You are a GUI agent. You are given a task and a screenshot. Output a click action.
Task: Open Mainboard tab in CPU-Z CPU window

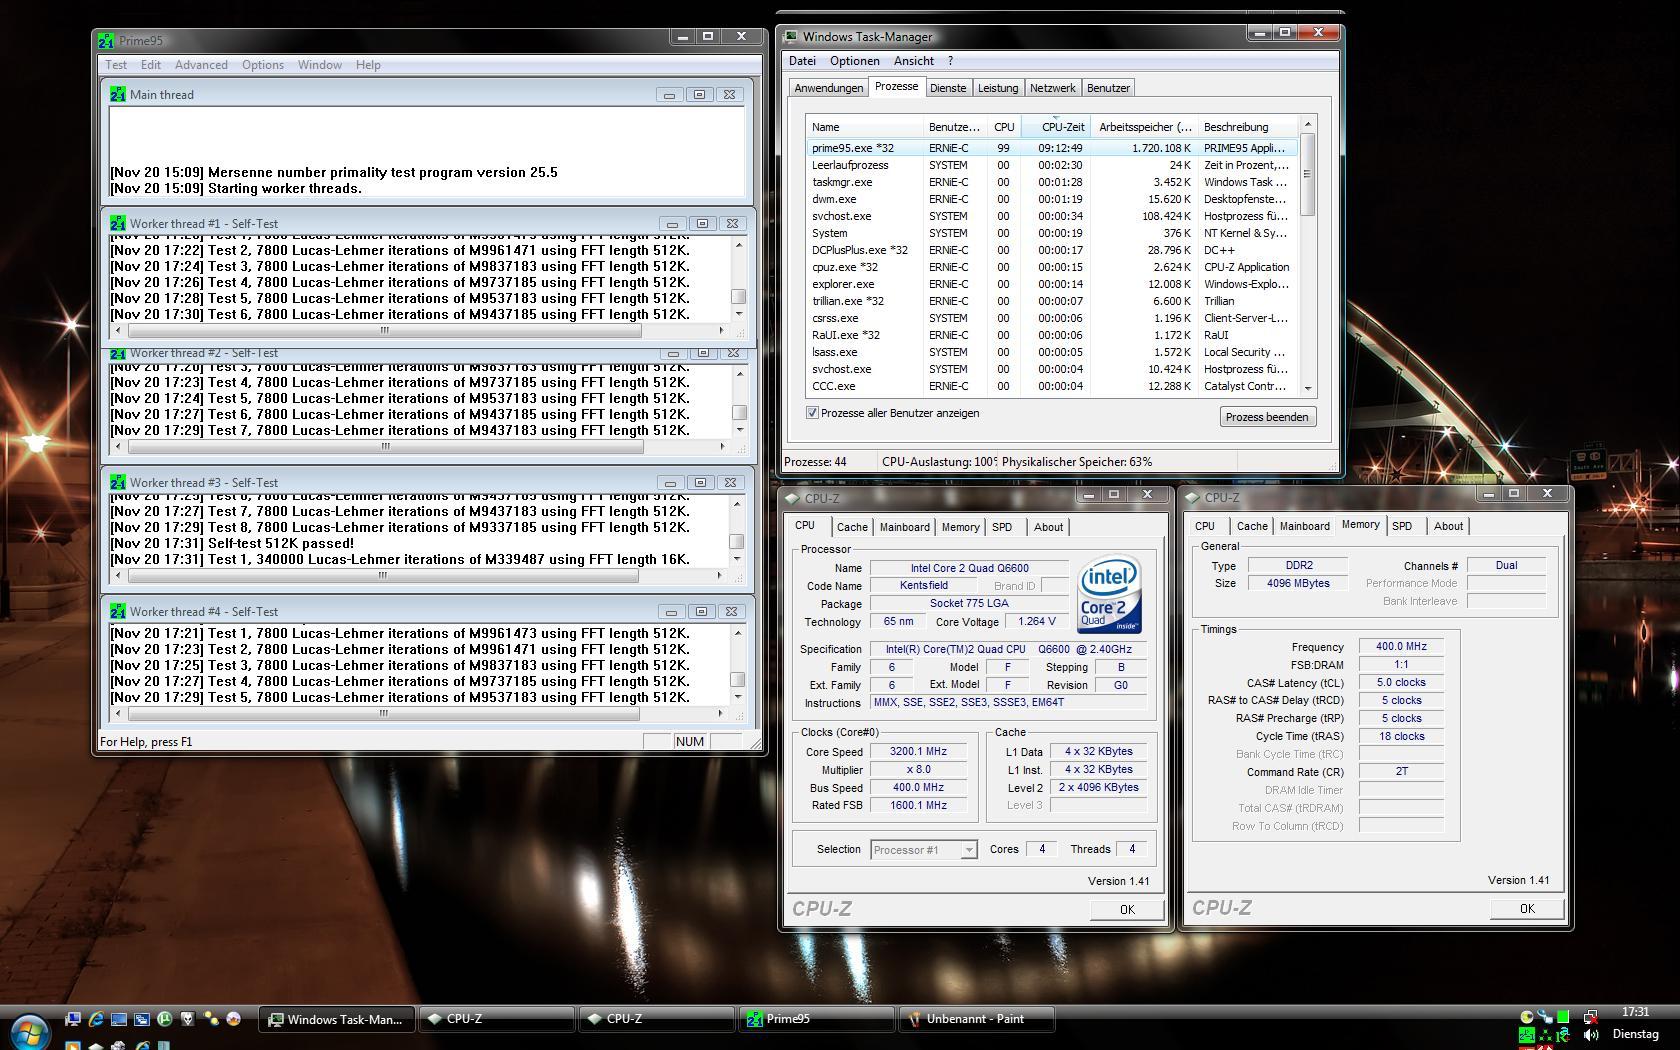coord(905,527)
